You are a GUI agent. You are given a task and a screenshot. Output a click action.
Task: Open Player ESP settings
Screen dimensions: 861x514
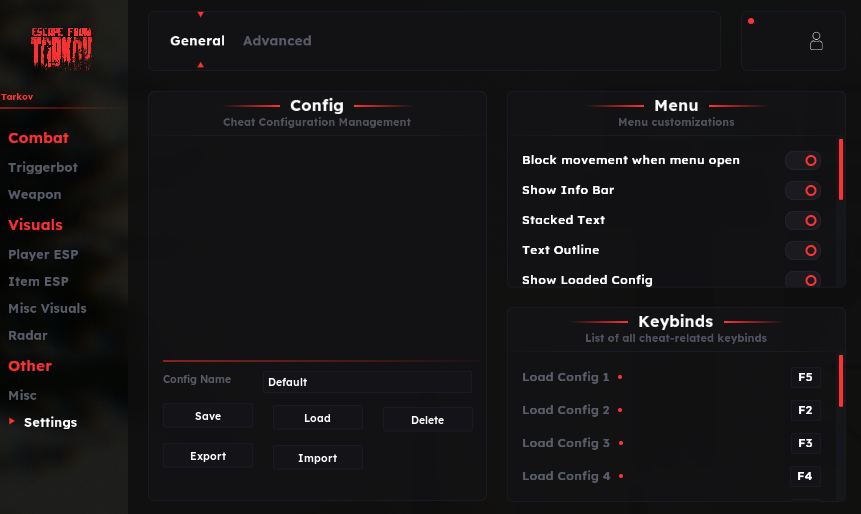(43, 255)
